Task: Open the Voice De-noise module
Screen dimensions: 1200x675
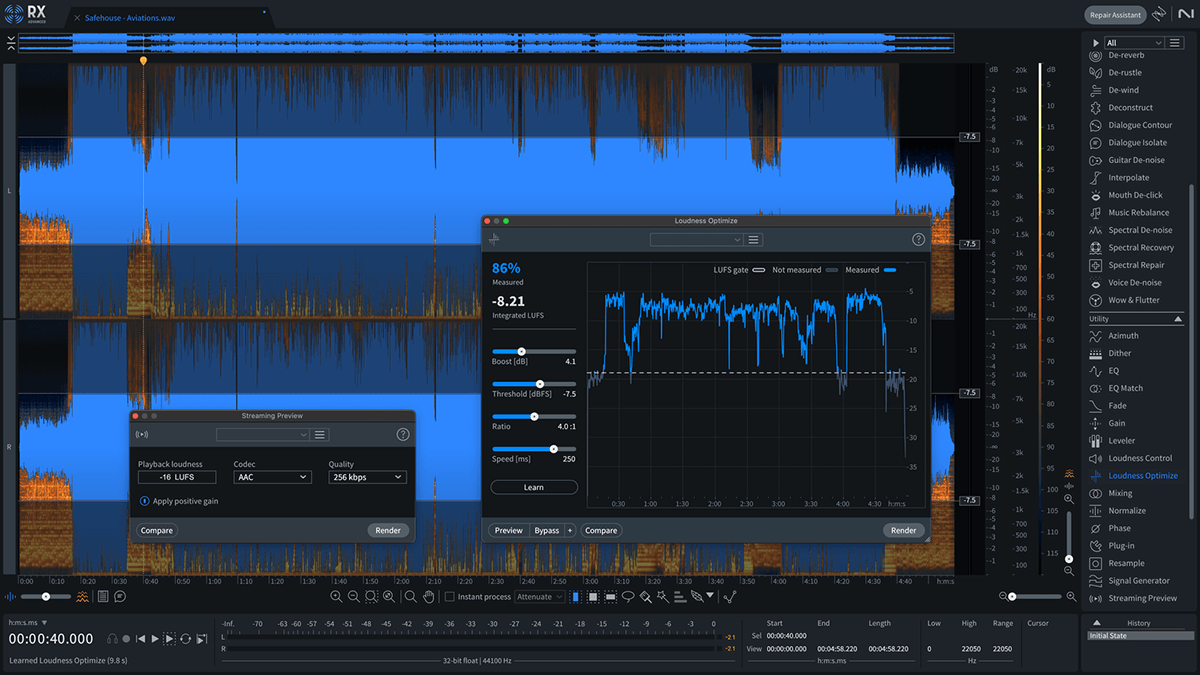Action: point(1135,283)
